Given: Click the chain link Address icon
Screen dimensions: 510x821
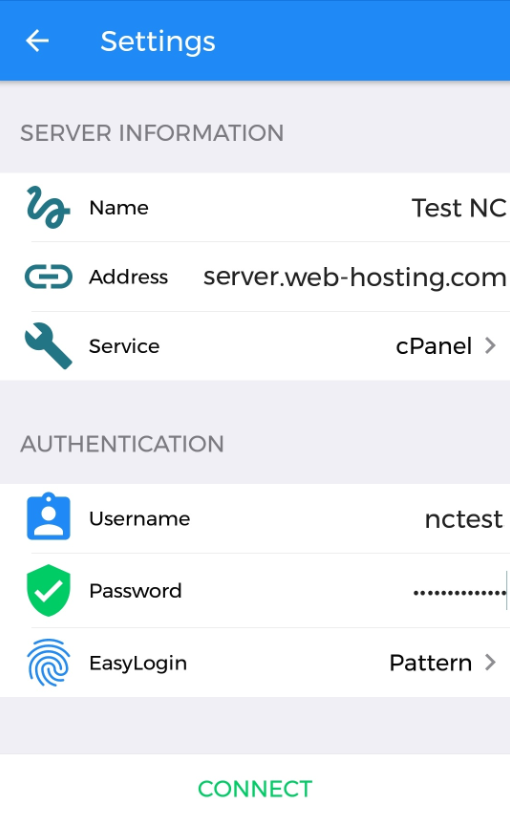Looking at the screenshot, I should tap(48, 276).
